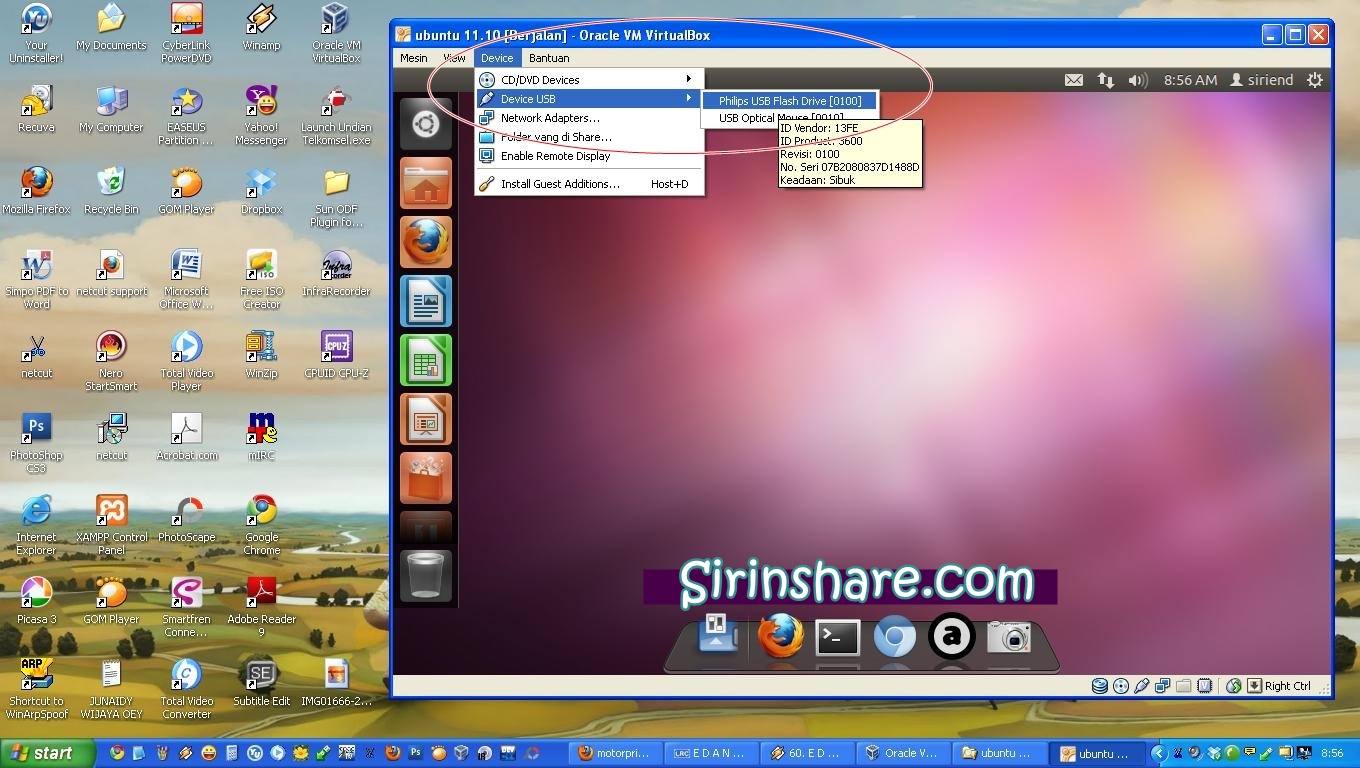Select Philips USB Flash Drive [0100] from the submenu
The height and width of the screenshot is (768, 1360).
point(789,100)
